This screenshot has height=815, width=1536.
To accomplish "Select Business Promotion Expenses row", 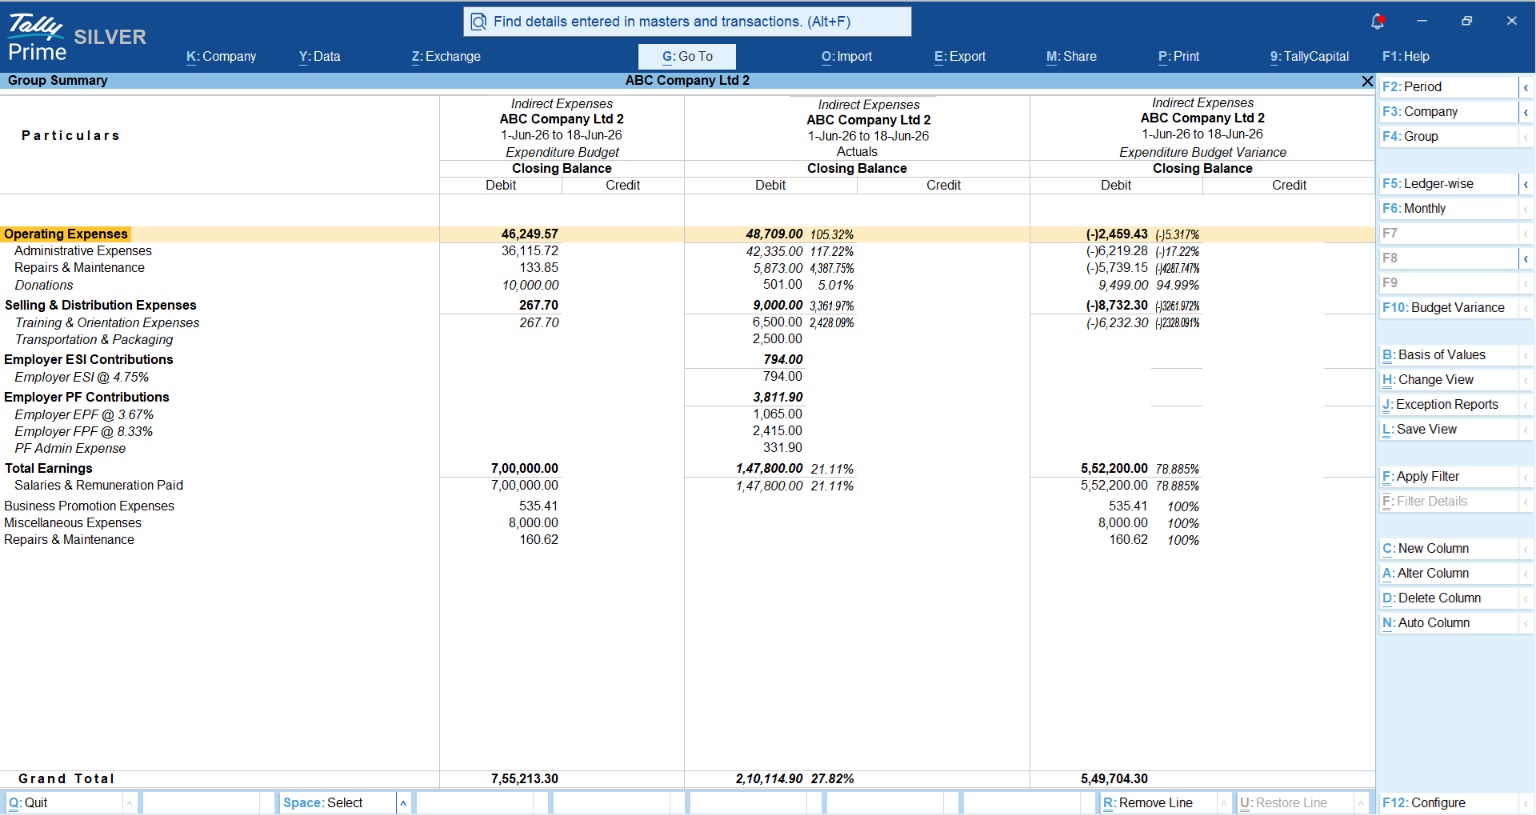I will pos(687,507).
